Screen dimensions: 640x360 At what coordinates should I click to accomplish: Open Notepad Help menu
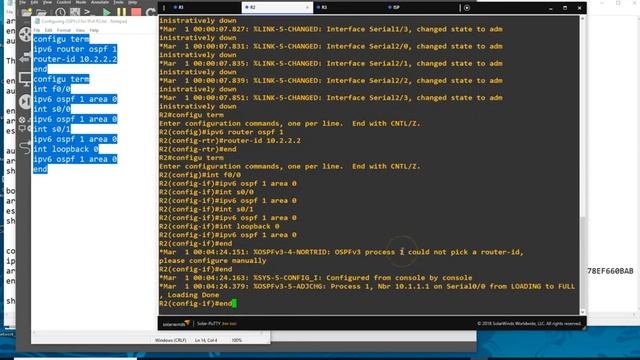tap(94, 30)
